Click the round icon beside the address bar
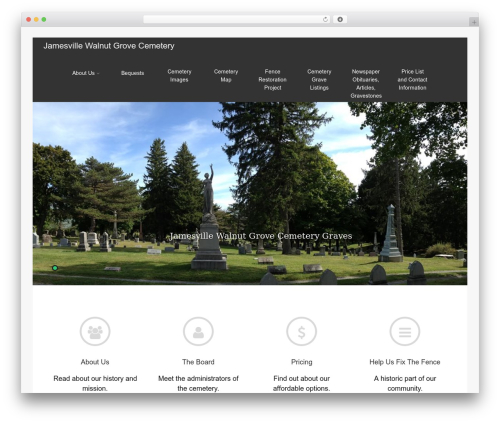500x423 pixels. 340,19
